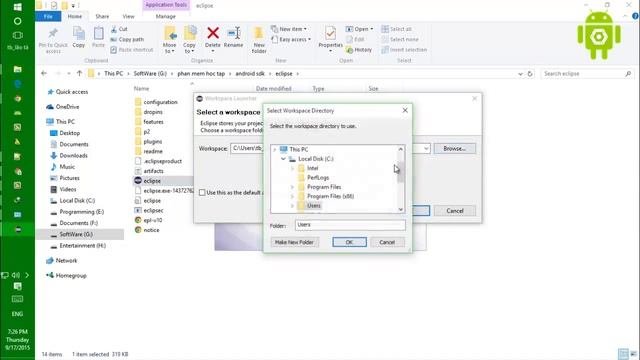Click Invert selection in ribbon
This screenshot has width=640, height=360.
pyautogui.click(x=404, y=49)
